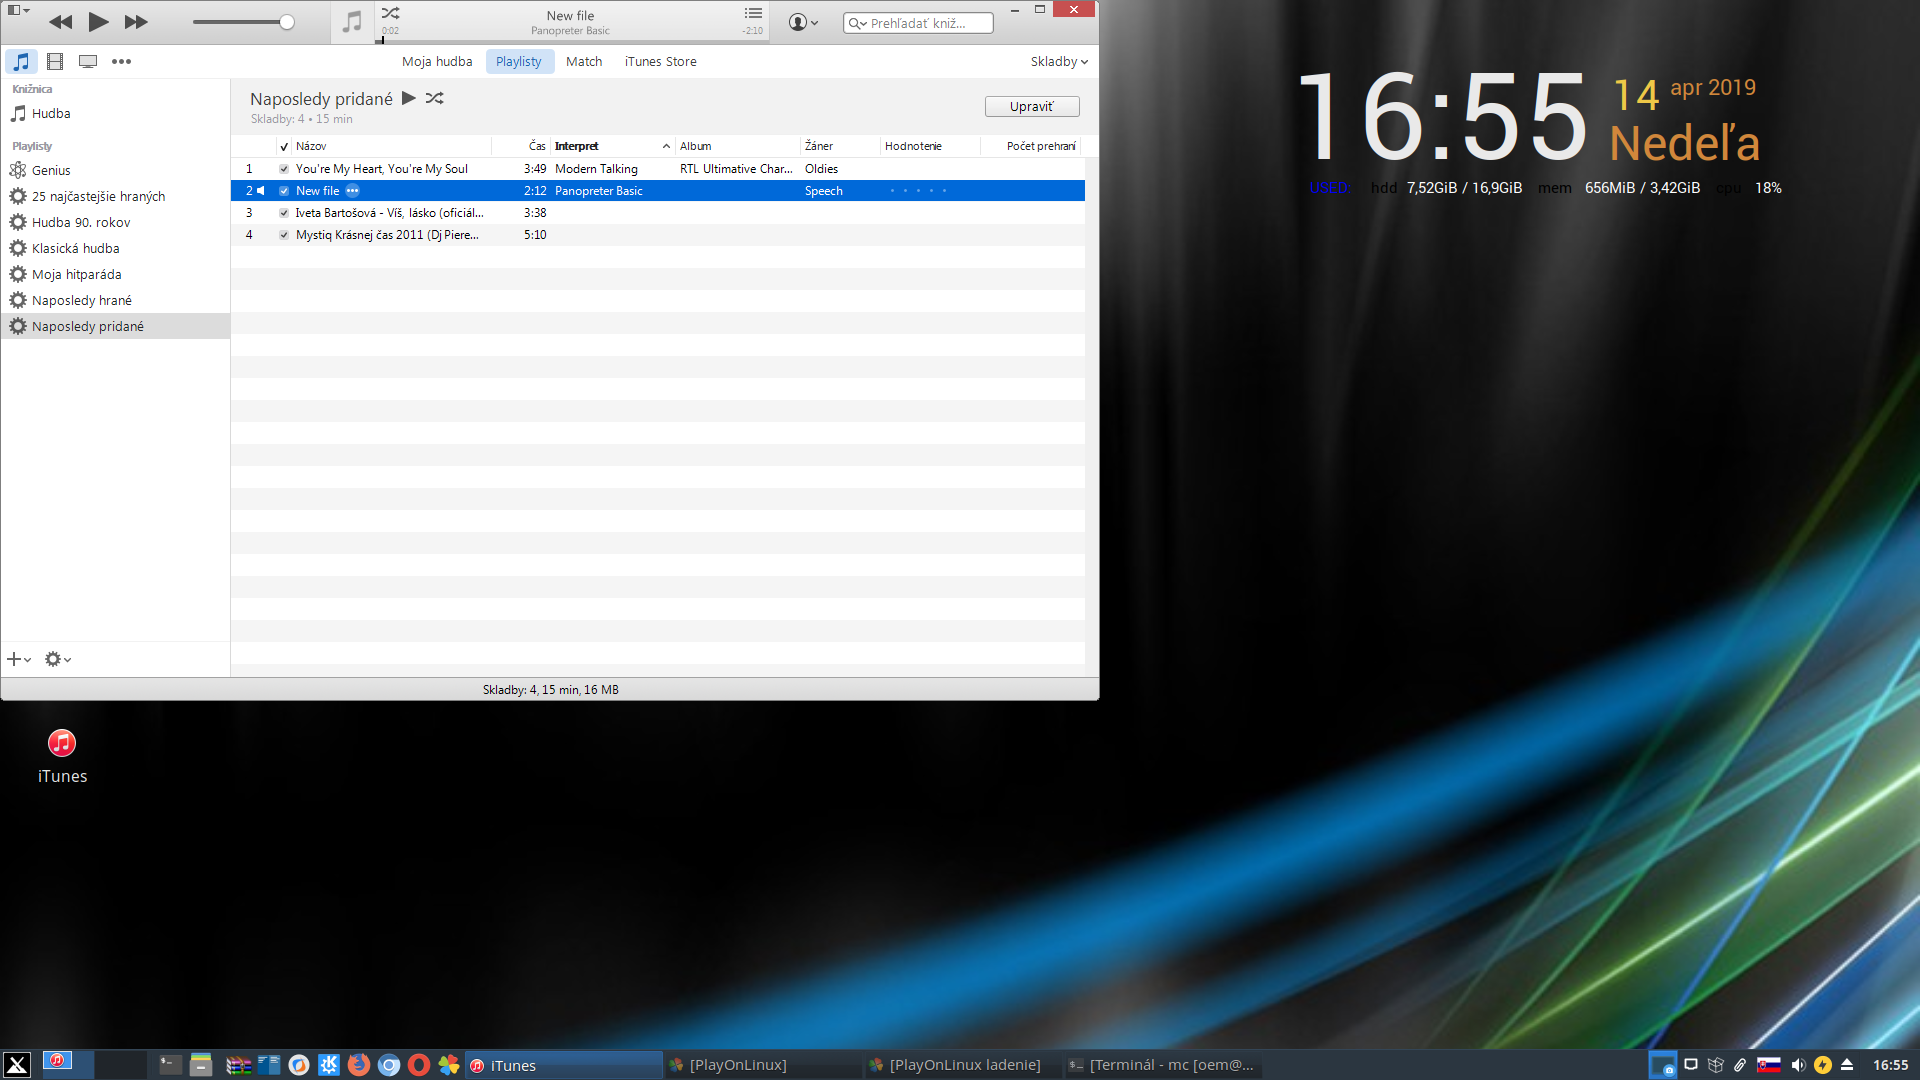Expand the Skladby view dropdown
Image resolution: width=1920 pixels, height=1080 pixels.
pos(1059,61)
